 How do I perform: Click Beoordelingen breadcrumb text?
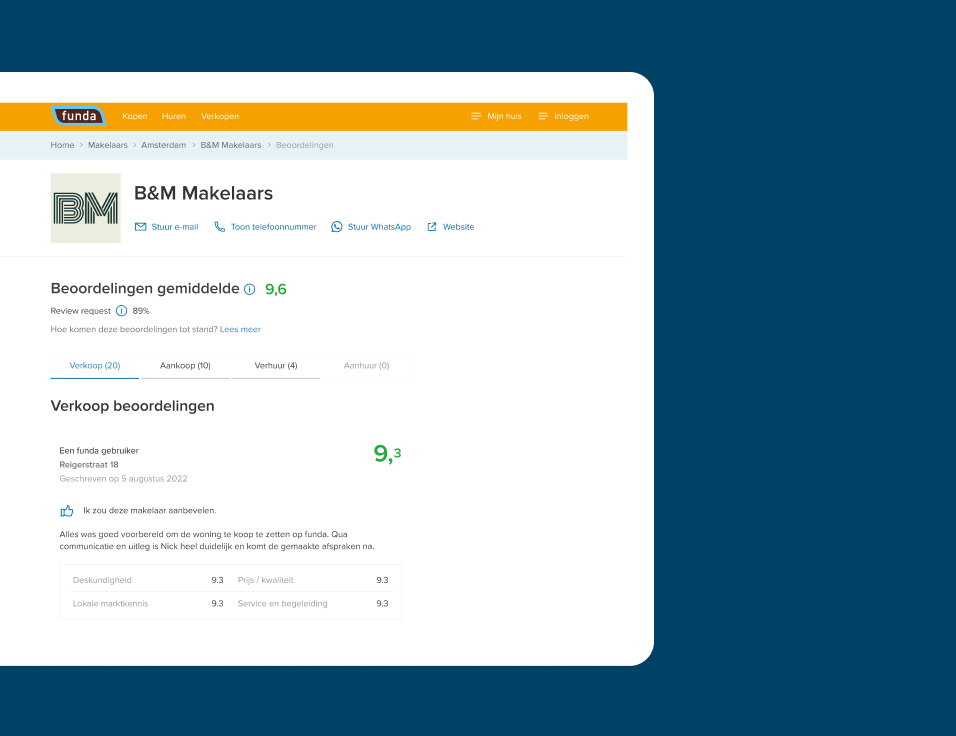pyautogui.click(x=305, y=145)
